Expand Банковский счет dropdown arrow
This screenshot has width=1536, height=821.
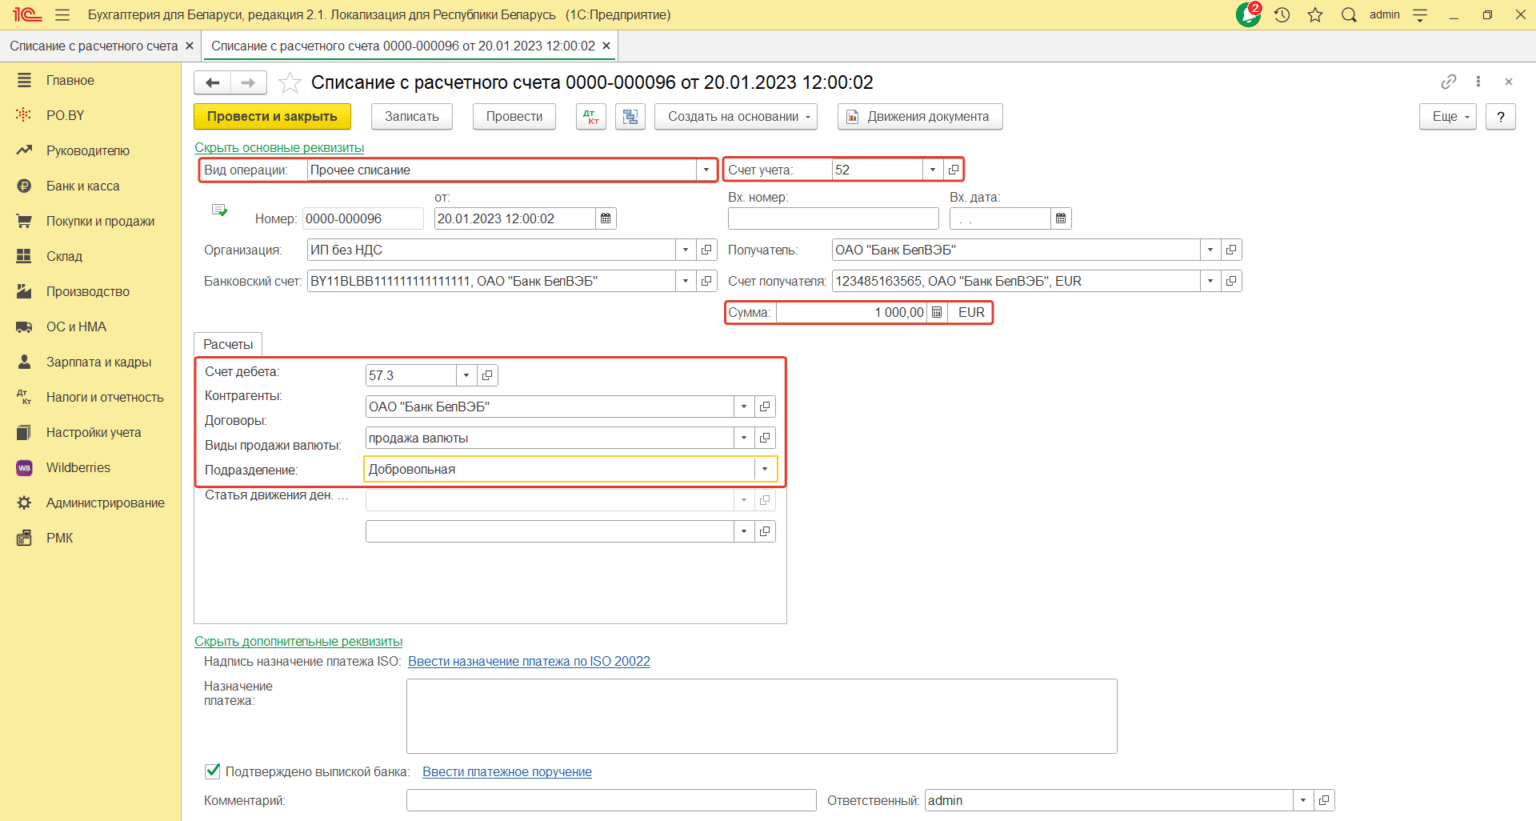(x=686, y=282)
